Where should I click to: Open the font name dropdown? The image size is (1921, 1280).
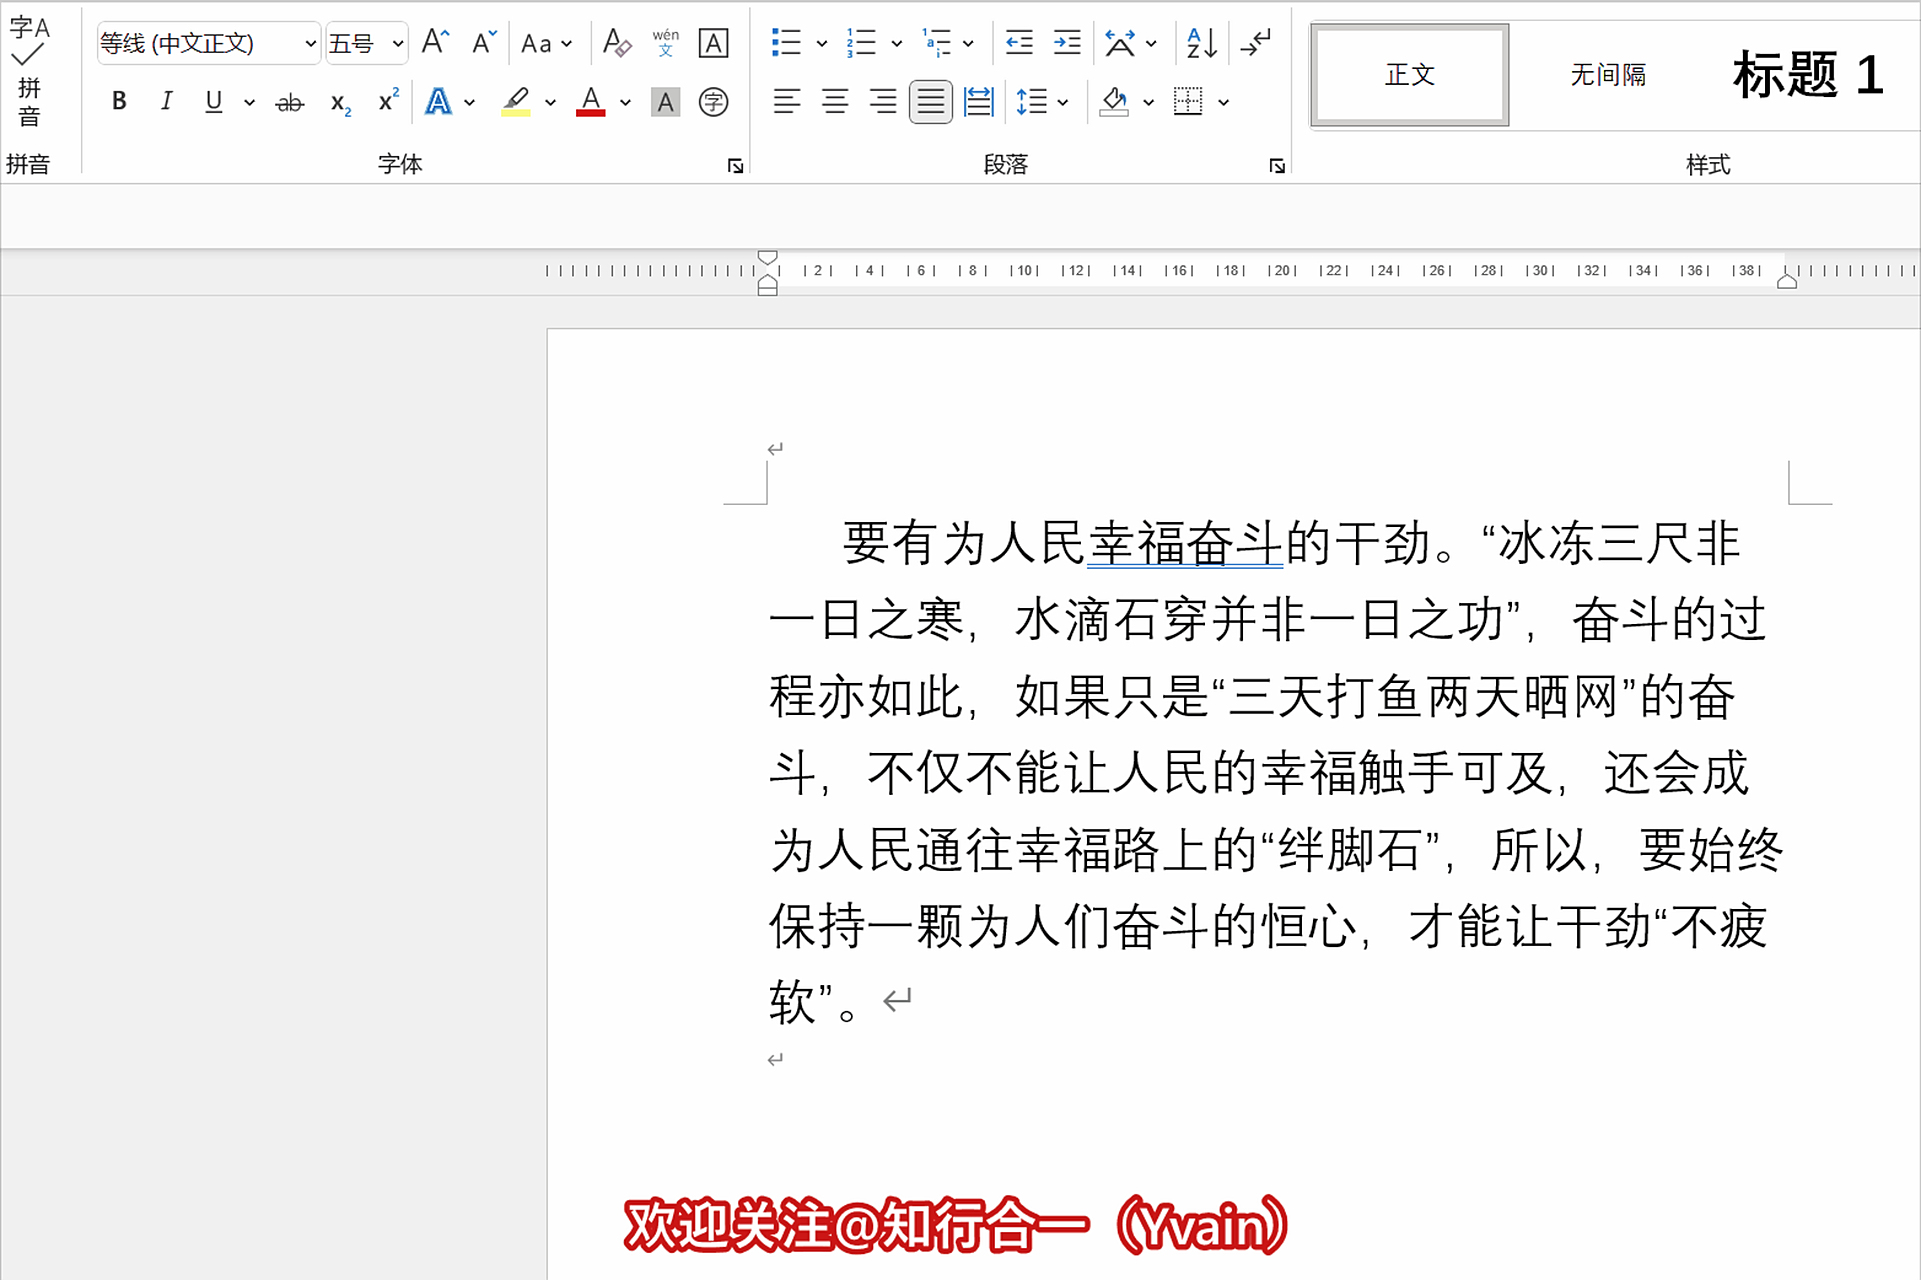point(310,44)
